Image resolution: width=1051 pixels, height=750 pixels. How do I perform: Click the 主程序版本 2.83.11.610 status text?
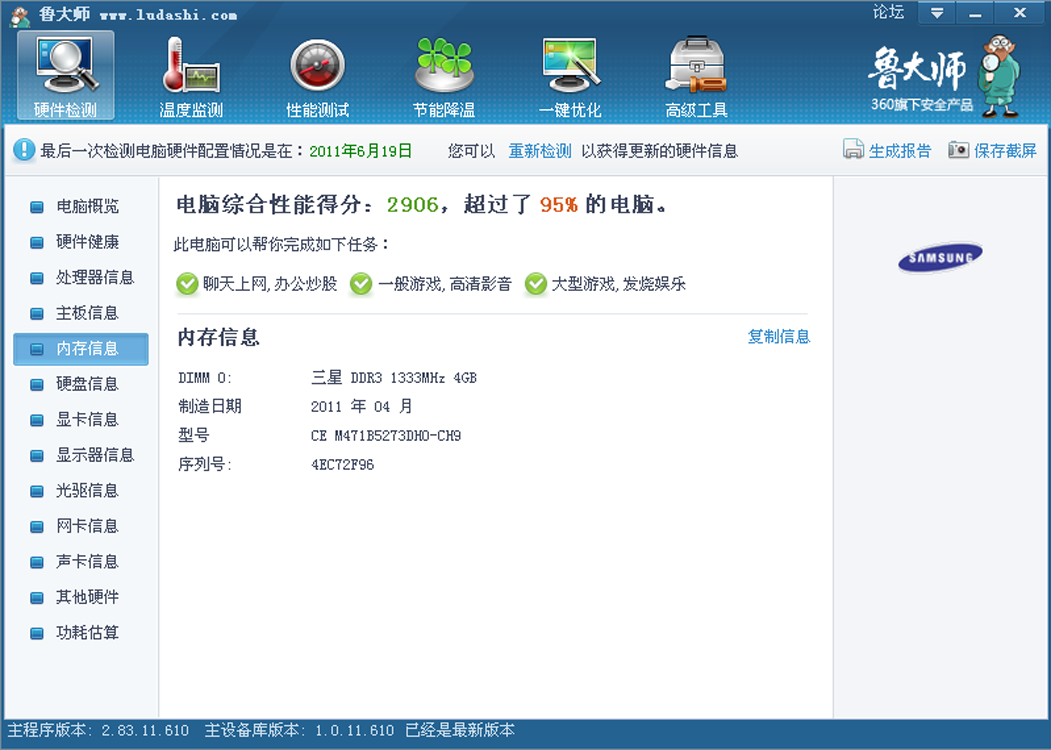pos(99,731)
